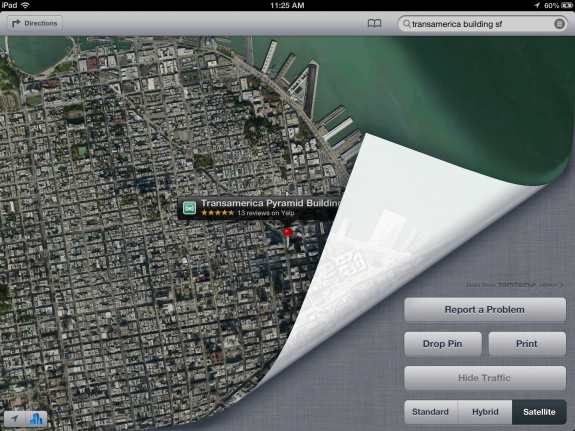Tap Report a Problem button

click(x=485, y=310)
